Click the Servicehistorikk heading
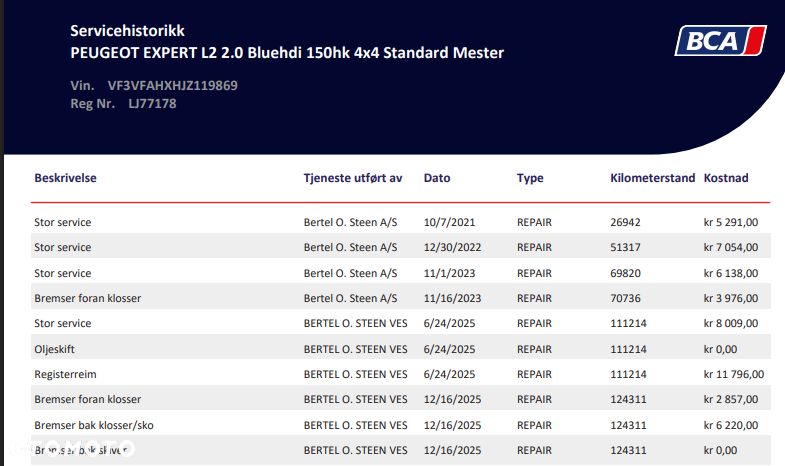The image size is (785, 466). click(x=127, y=31)
